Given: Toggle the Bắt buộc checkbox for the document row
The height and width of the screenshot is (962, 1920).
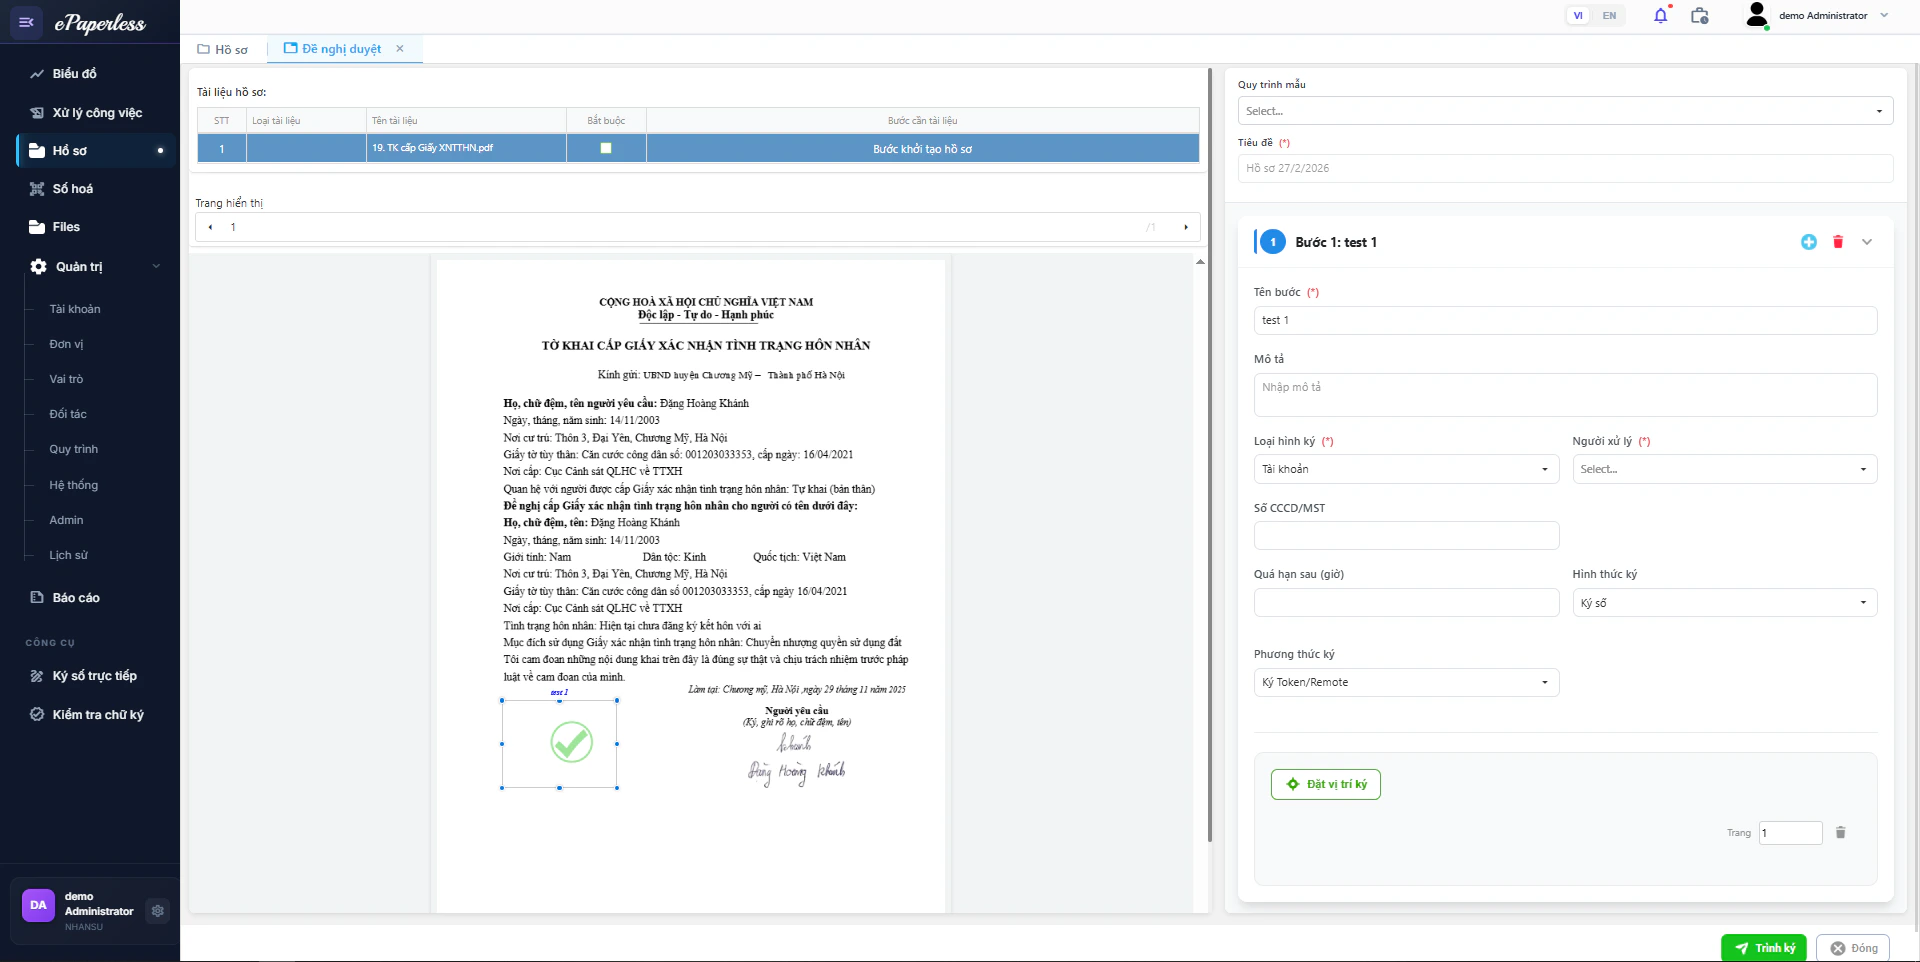Looking at the screenshot, I should (606, 148).
